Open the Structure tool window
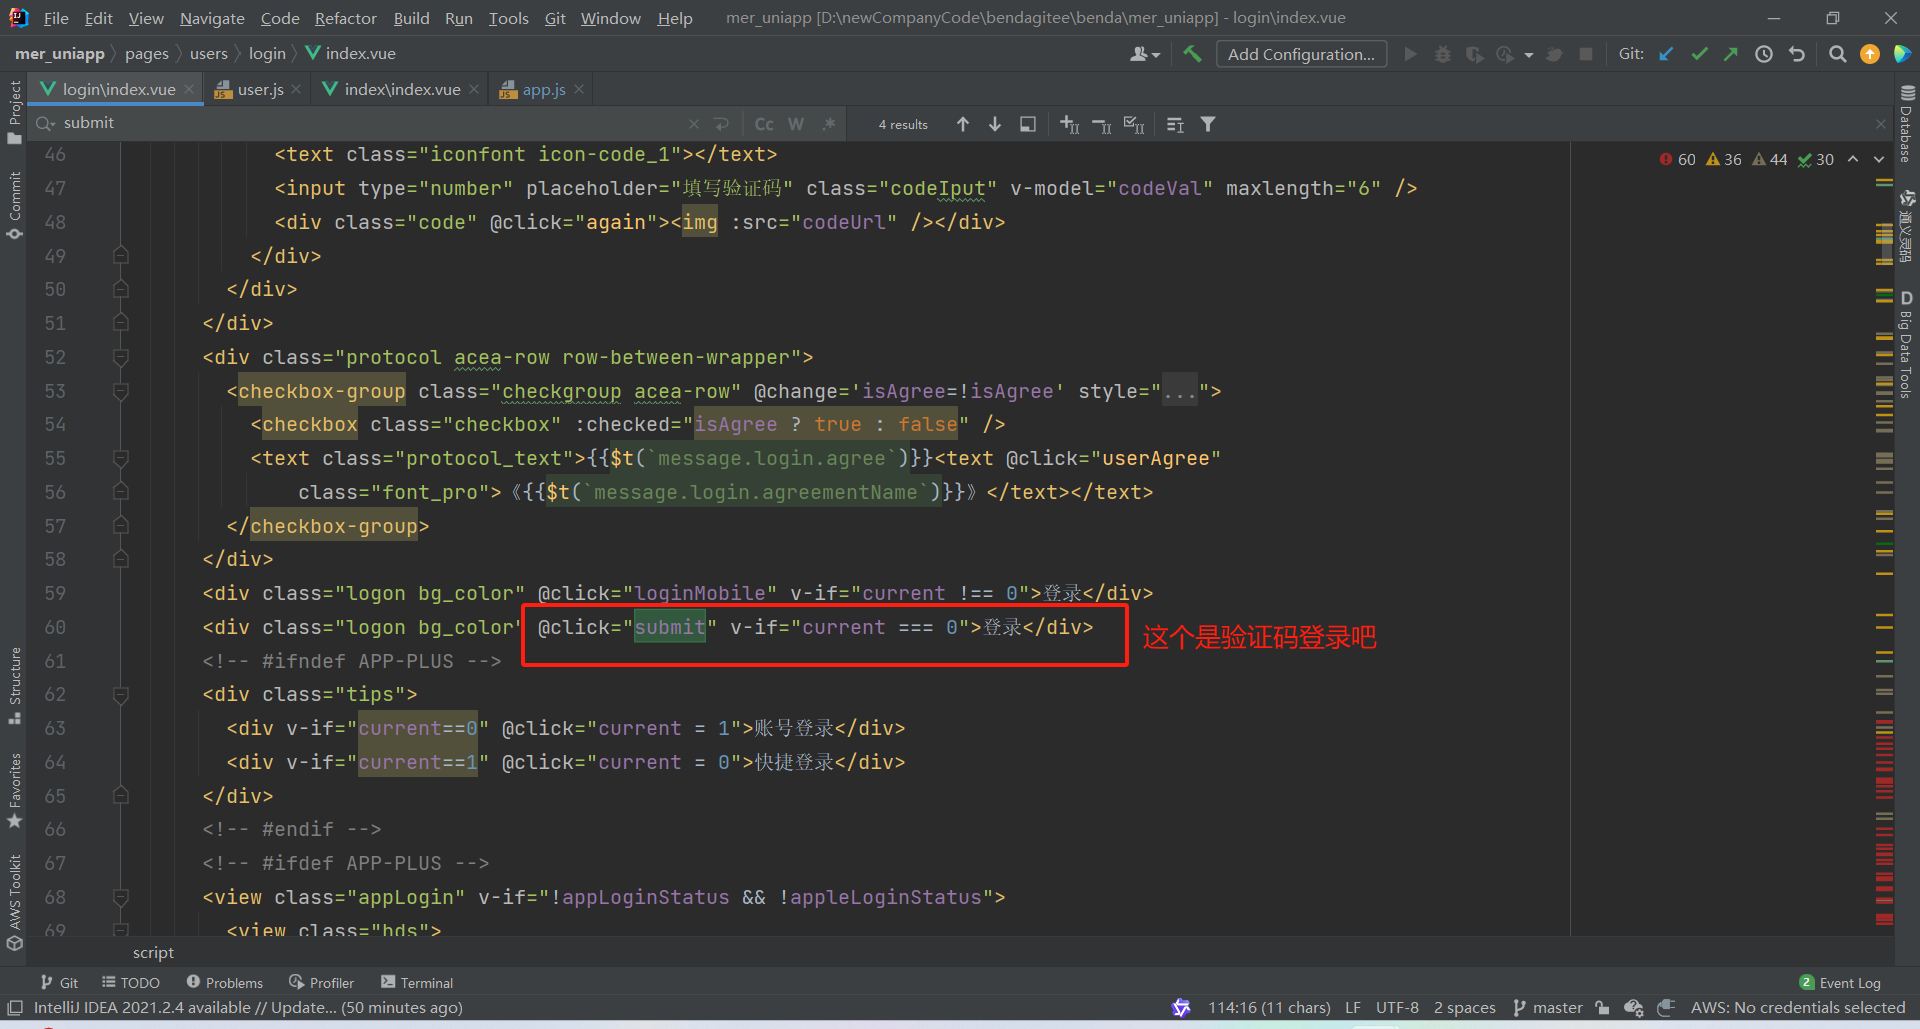The width and height of the screenshot is (1920, 1029). pyautogui.click(x=14, y=685)
